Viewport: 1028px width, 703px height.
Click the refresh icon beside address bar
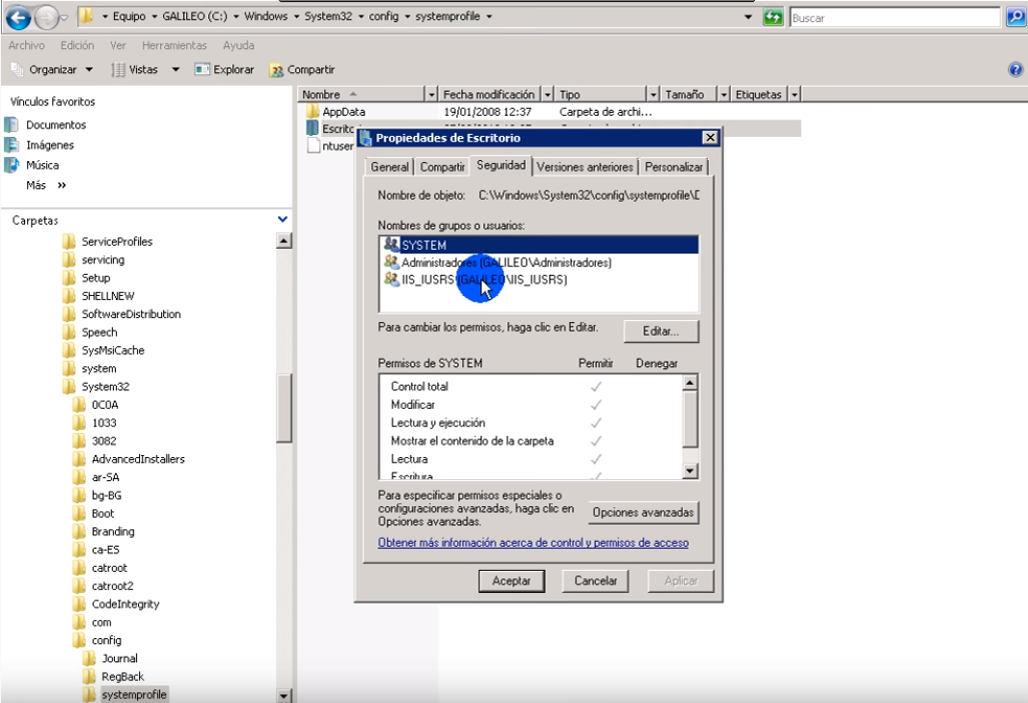point(773,18)
